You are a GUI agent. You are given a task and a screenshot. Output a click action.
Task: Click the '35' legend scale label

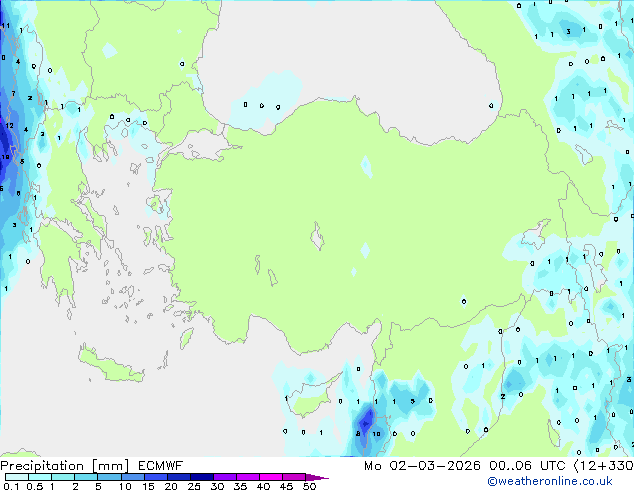[x=240, y=486]
